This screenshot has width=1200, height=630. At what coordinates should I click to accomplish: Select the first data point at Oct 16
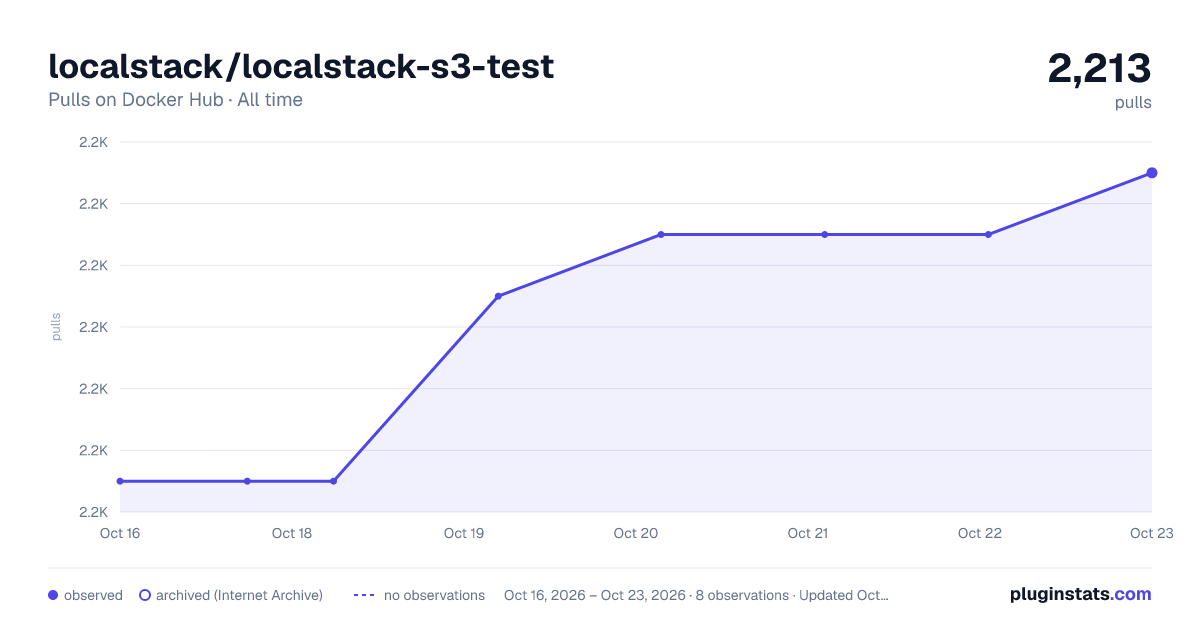click(120, 481)
